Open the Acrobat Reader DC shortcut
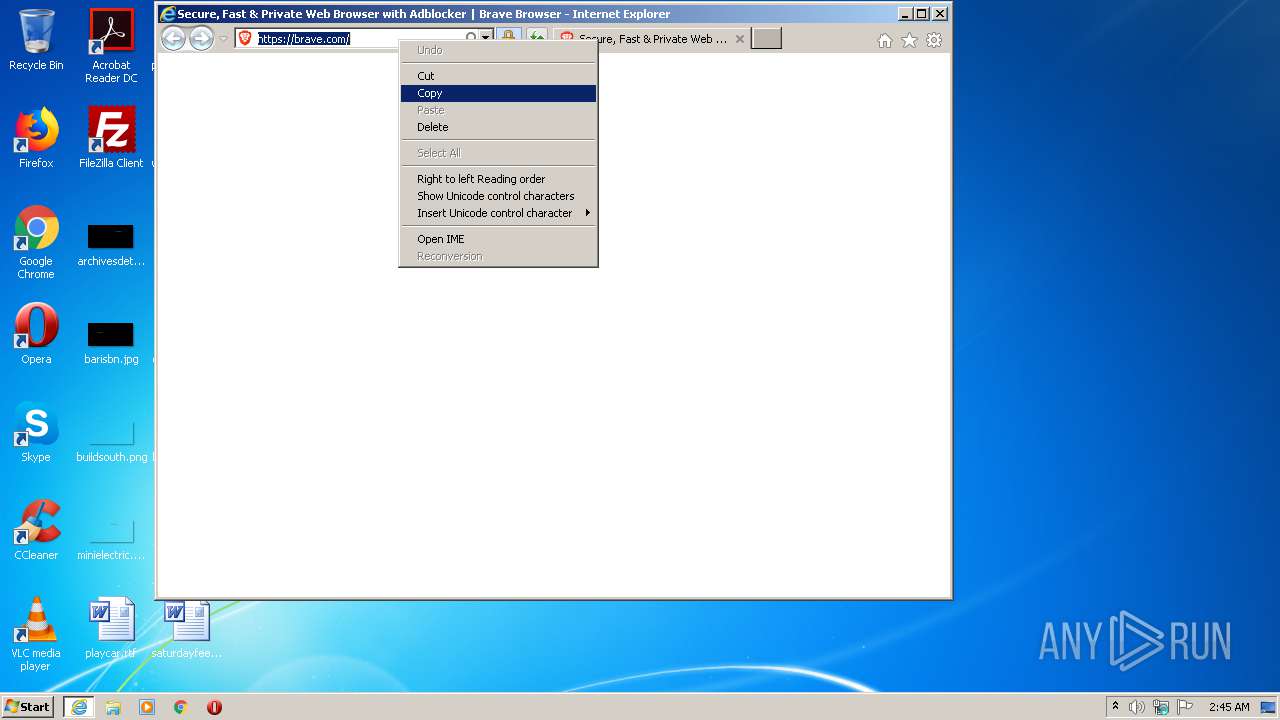The height and width of the screenshot is (720, 1280). click(111, 46)
